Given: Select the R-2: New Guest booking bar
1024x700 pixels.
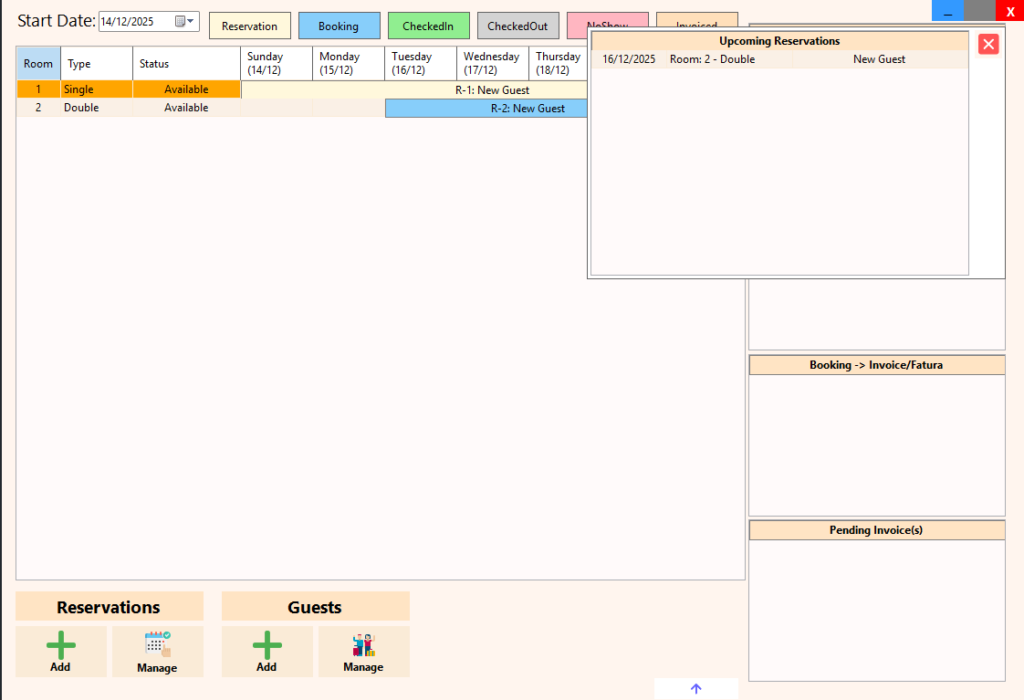Looking at the screenshot, I should coord(487,108).
